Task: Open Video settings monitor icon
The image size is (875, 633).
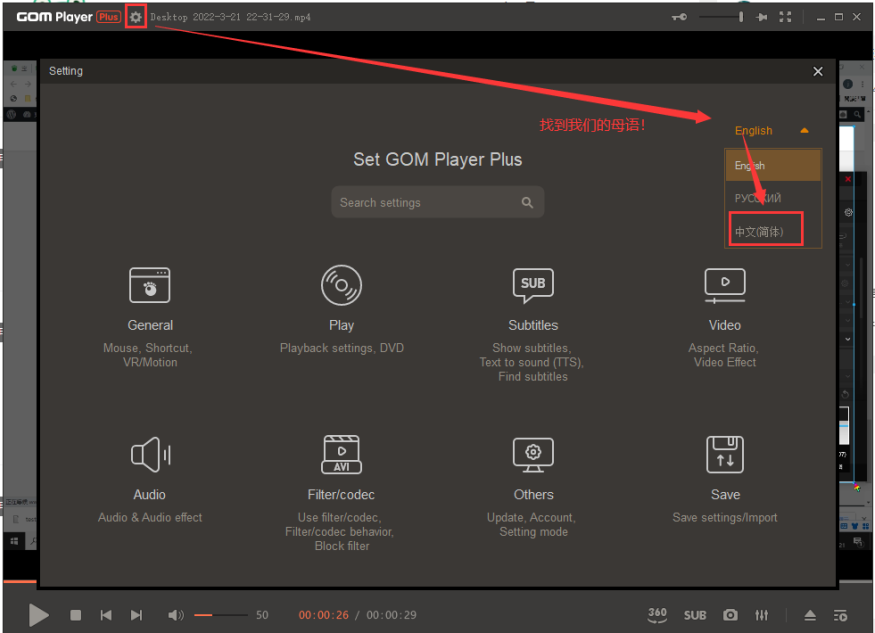Action: tap(724, 286)
